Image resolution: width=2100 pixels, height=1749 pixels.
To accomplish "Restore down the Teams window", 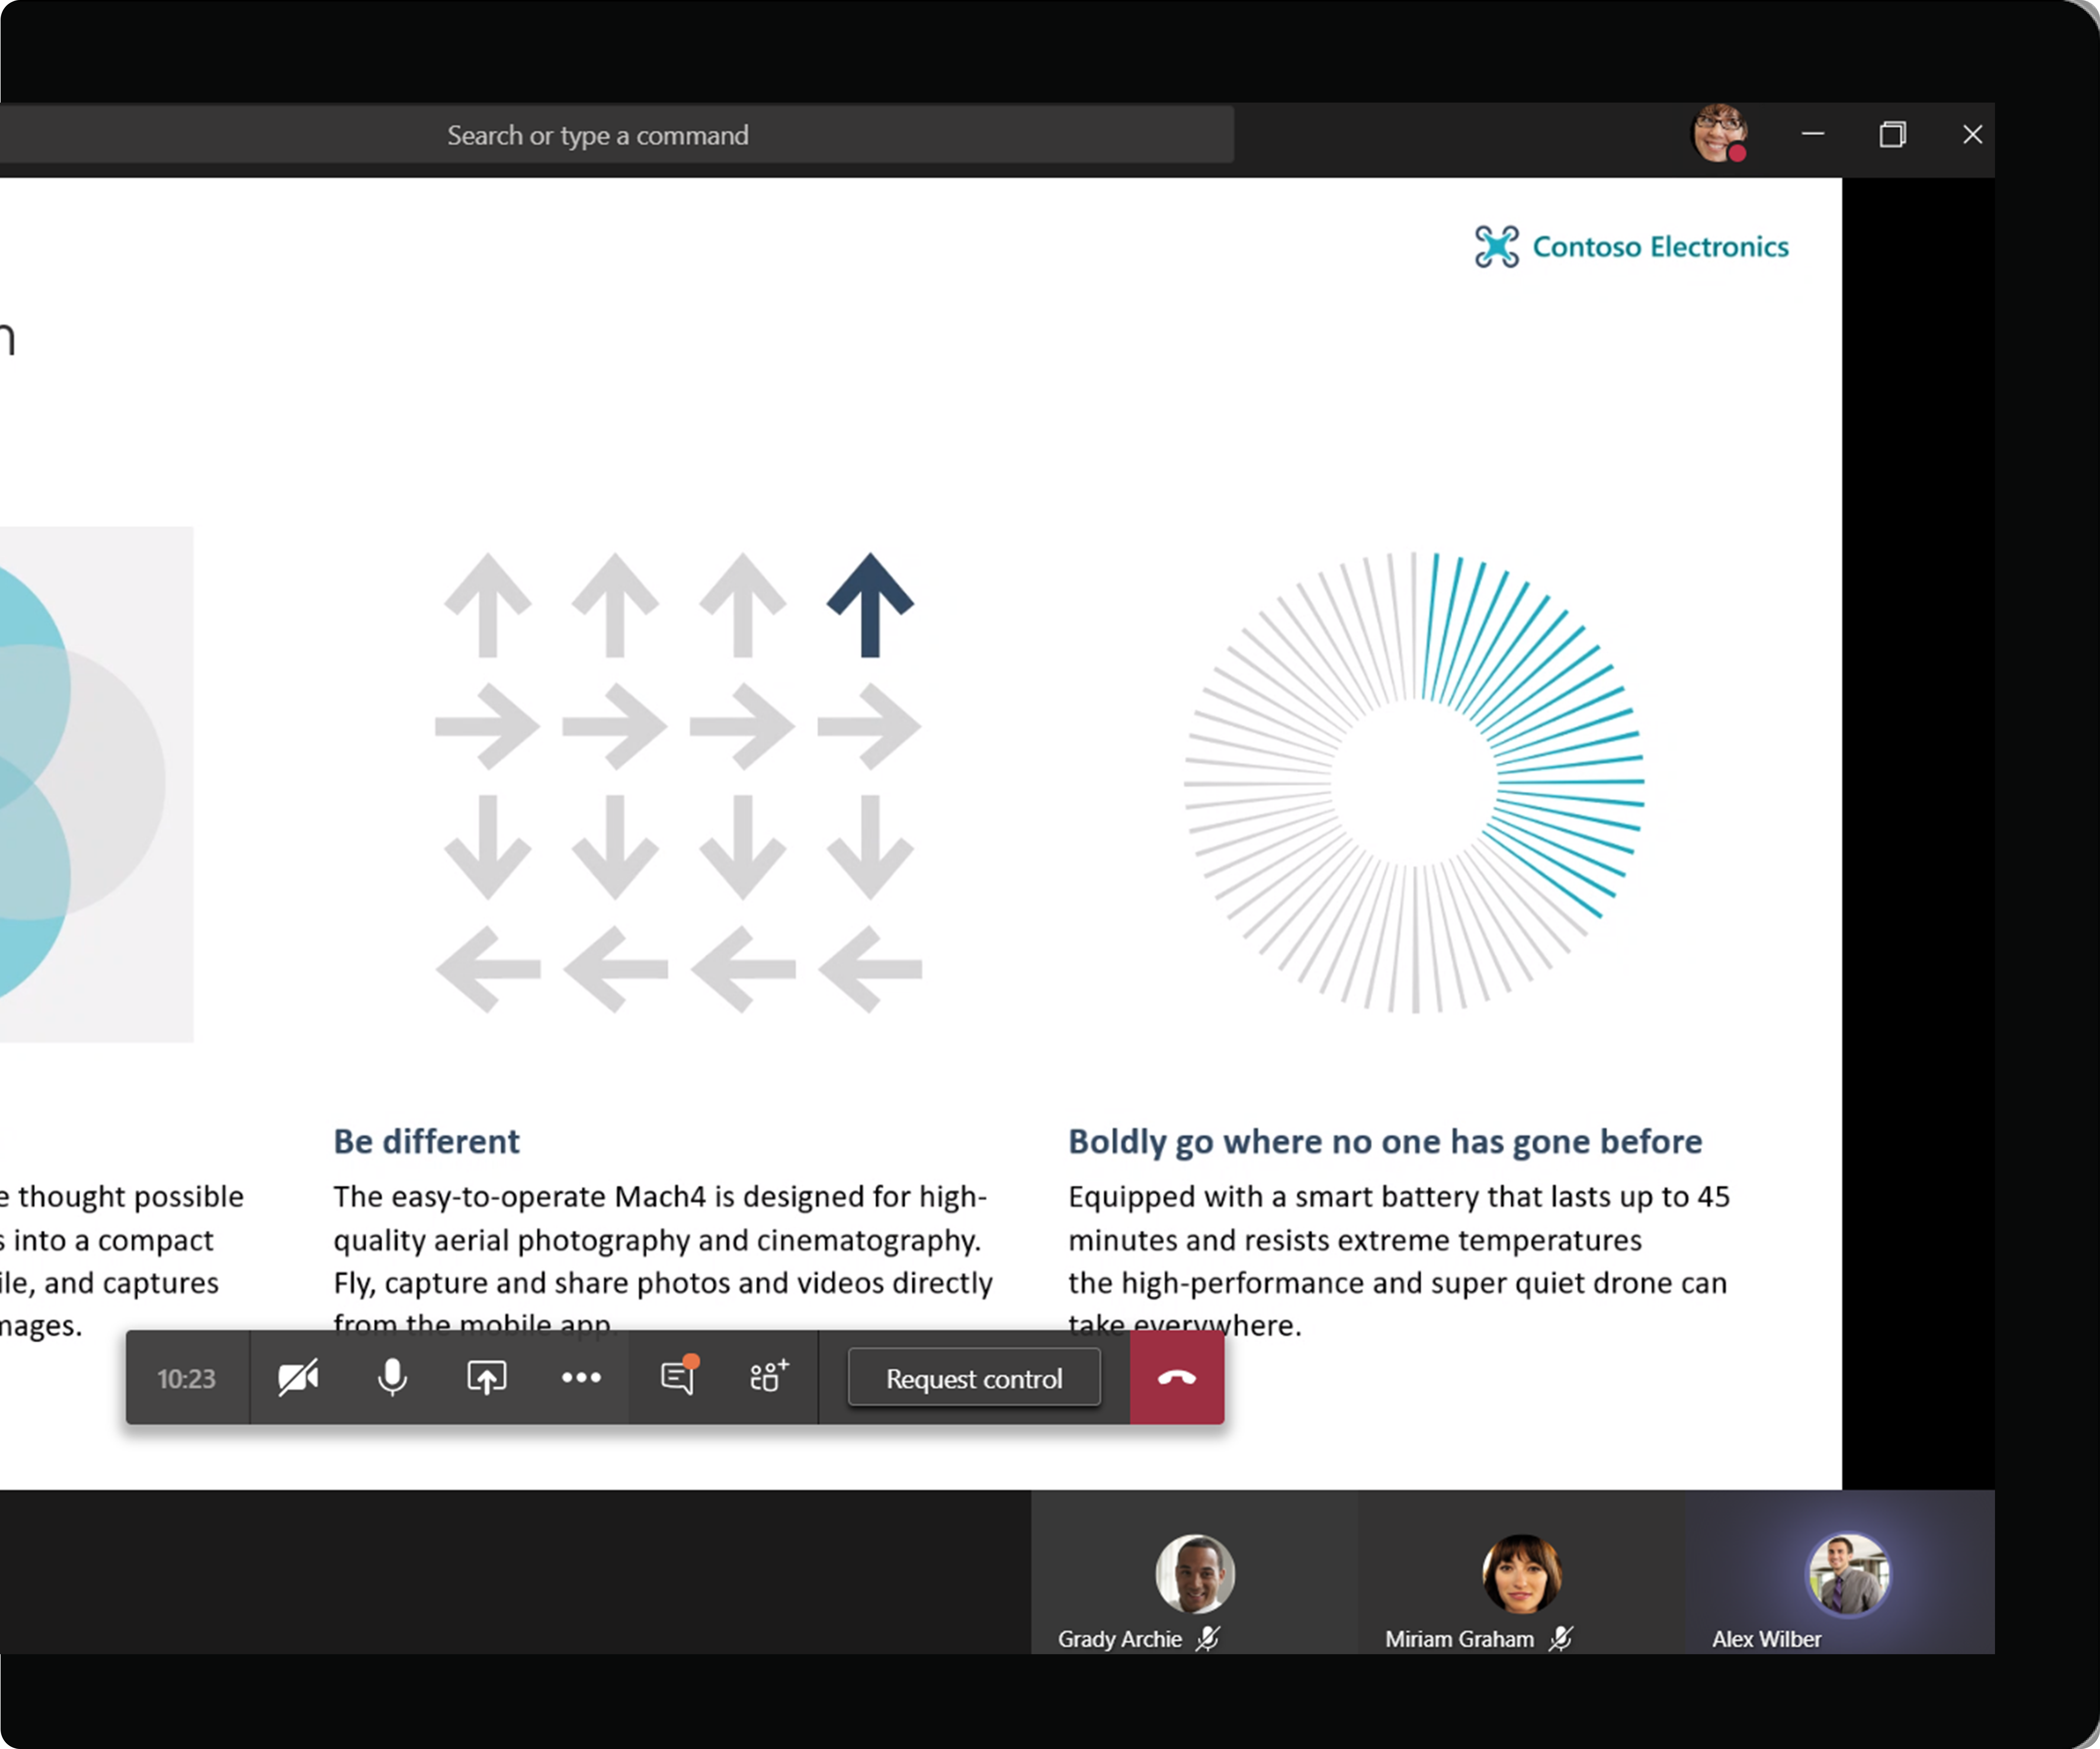I will [x=1892, y=134].
